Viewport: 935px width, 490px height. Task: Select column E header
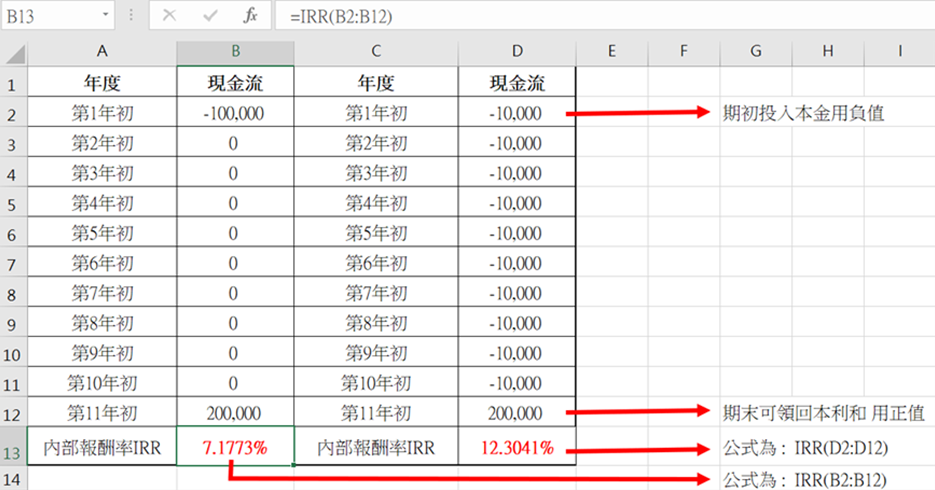(612, 52)
